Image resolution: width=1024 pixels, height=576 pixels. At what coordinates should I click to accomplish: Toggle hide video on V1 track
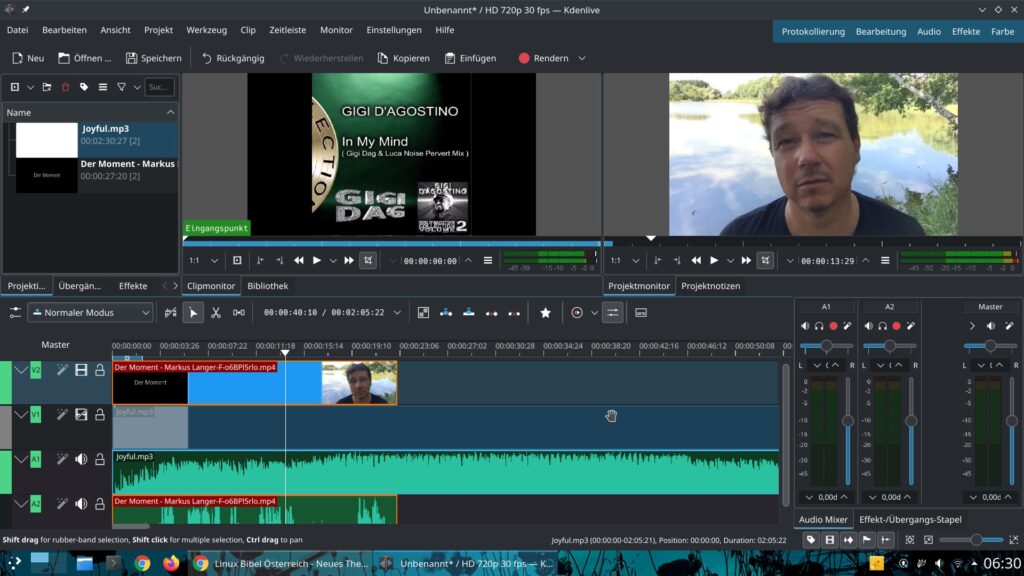coord(81,415)
